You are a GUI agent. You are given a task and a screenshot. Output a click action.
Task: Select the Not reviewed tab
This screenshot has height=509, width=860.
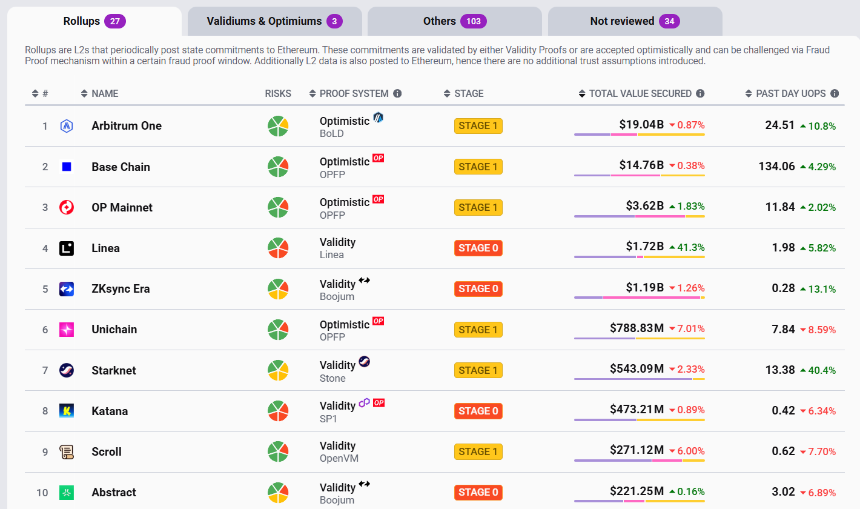(x=634, y=21)
